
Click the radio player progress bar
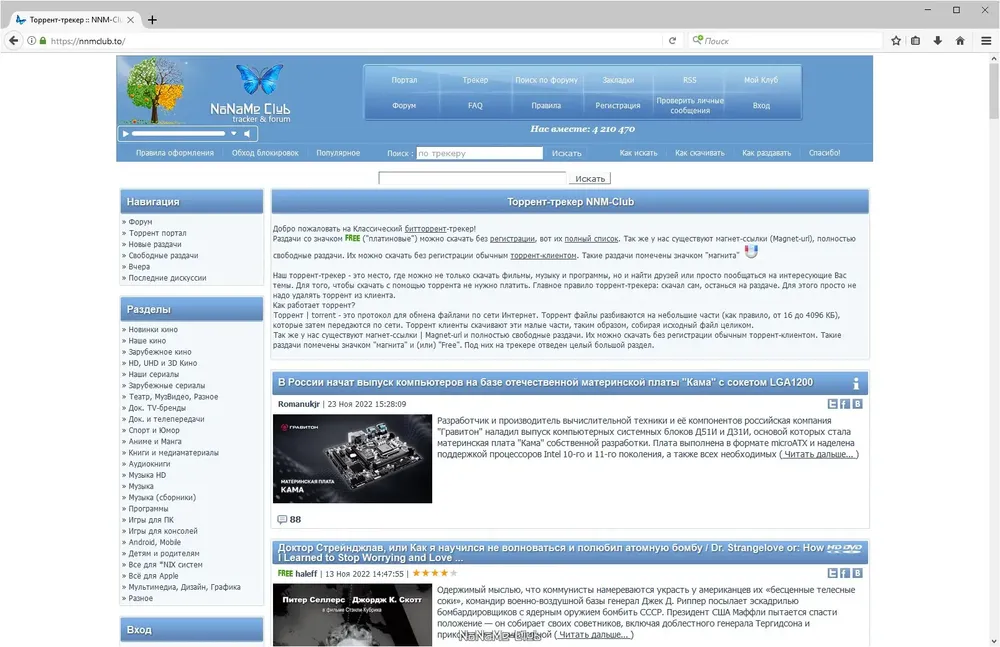178,134
